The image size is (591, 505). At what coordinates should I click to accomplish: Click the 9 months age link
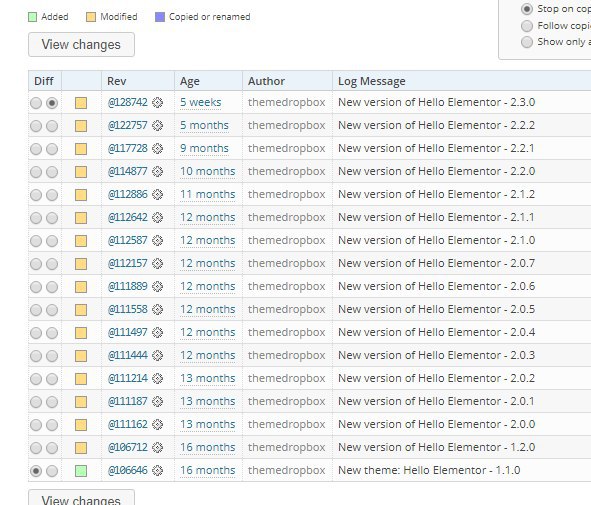click(x=204, y=148)
